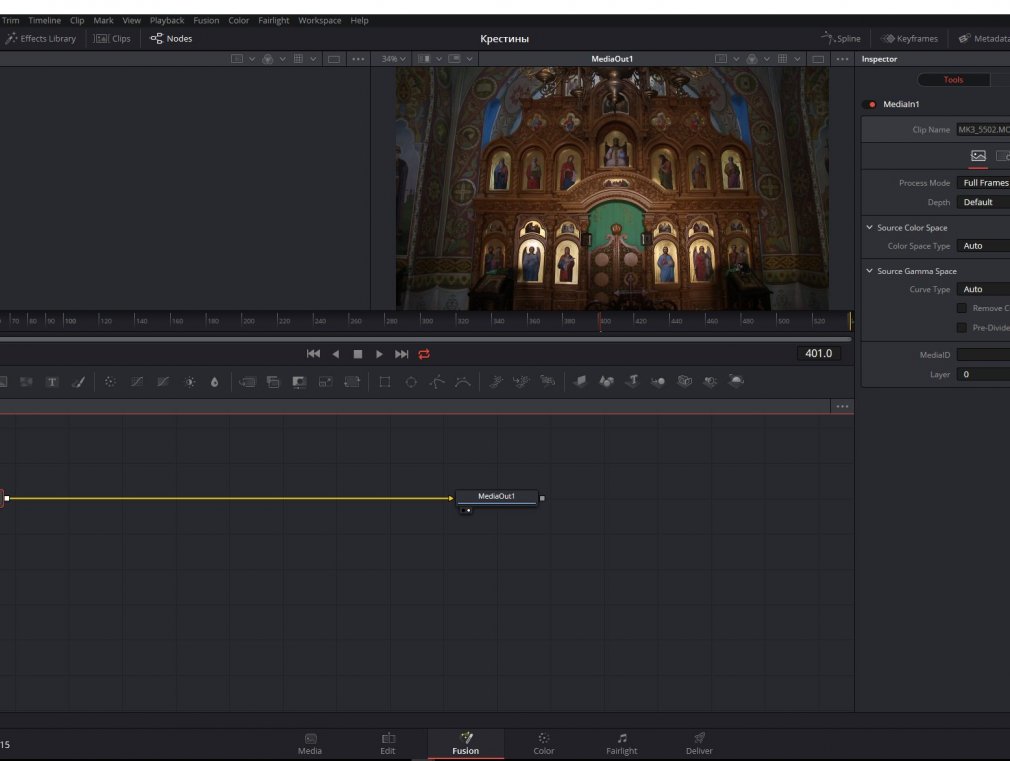Click the current frame field showing 401.0

pos(819,353)
